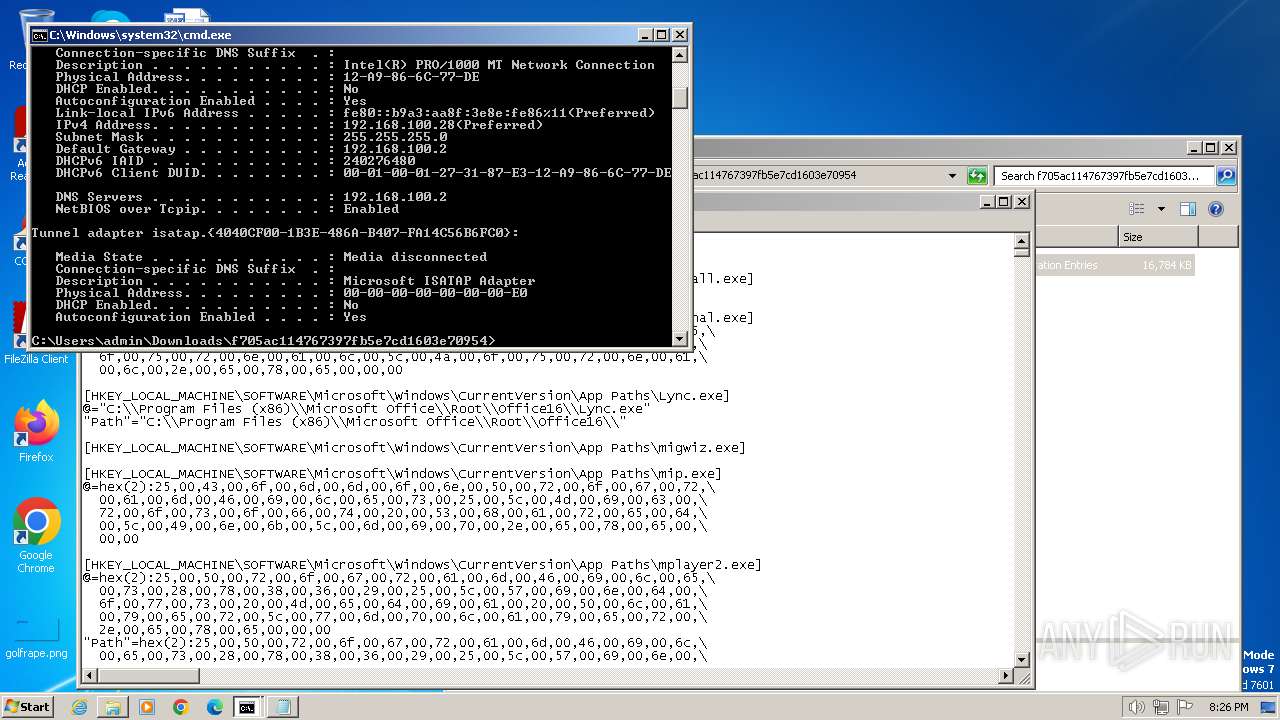Click the Explorer address path text
This screenshot has width=1280, height=720.
coord(774,175)
